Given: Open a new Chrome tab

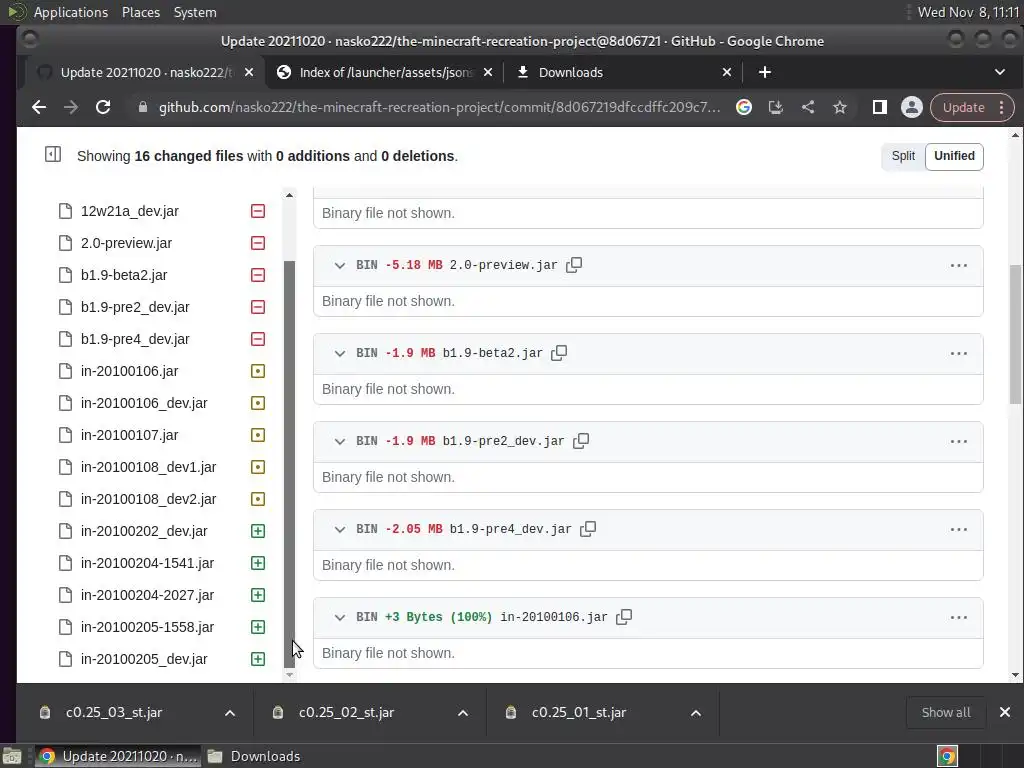Looking at the screenshot, I should tap(765, 72).
